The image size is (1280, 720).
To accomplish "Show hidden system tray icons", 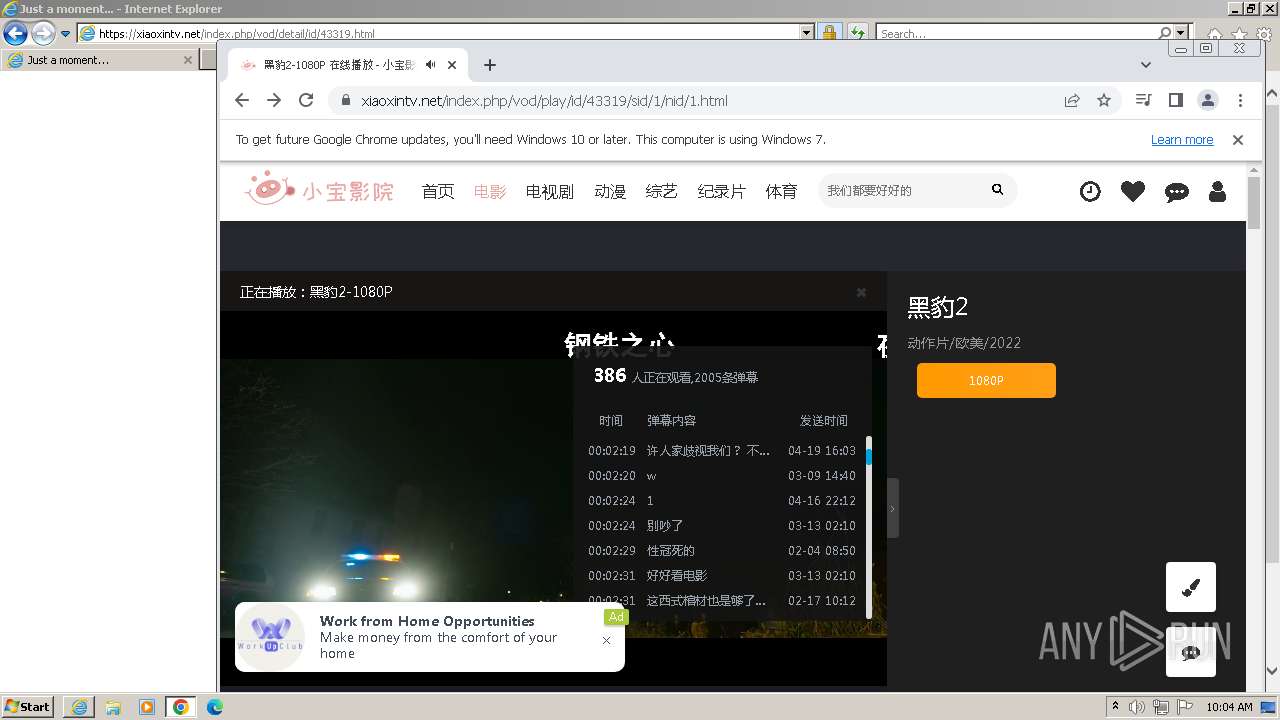I will [x=1115, y=707].
